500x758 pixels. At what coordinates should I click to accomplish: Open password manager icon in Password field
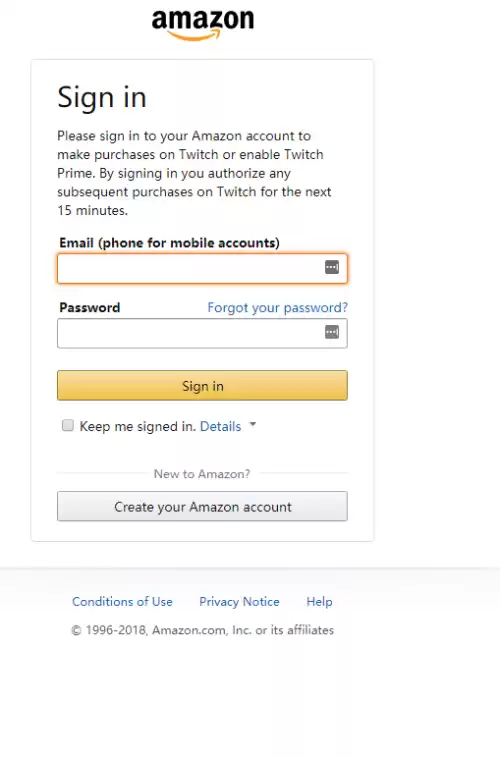coord(332,332)
